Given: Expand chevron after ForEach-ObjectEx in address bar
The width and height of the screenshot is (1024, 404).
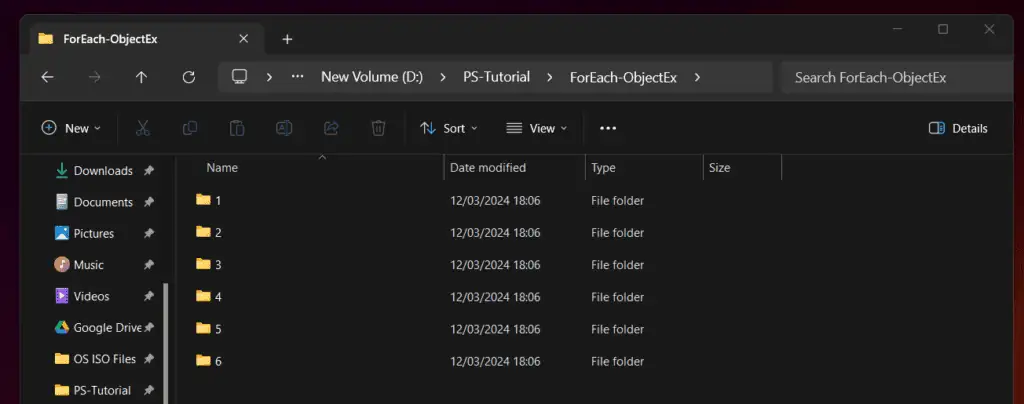Looking at the screenshot, I should (697, 77).
